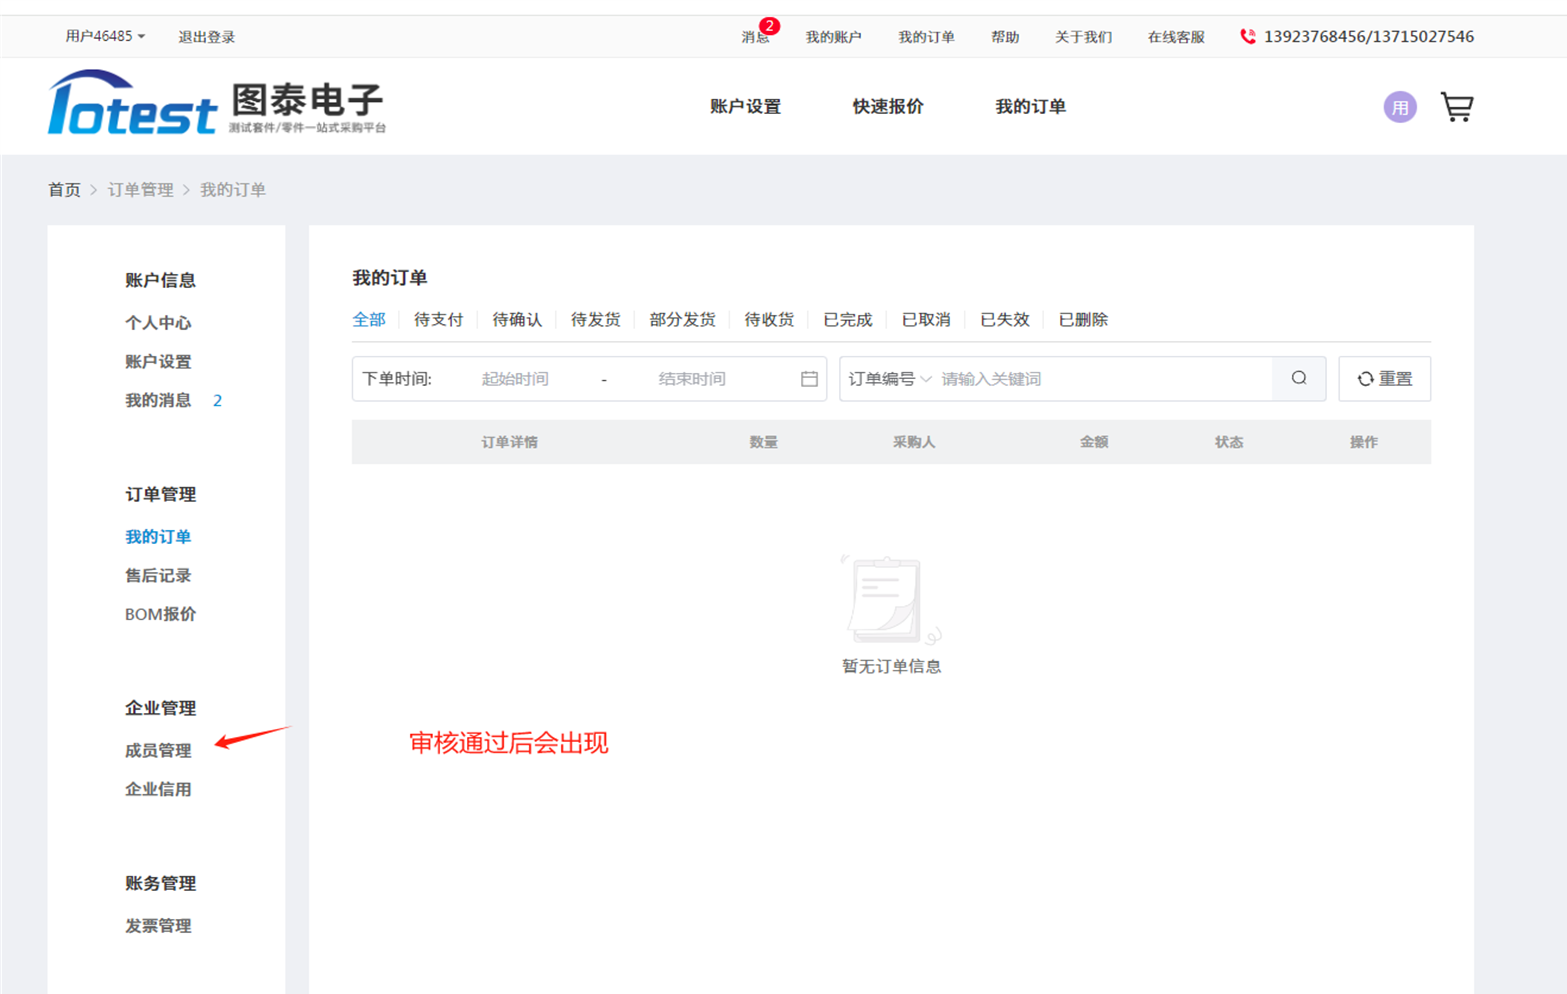Click the search magnifier icon
The width and height of the screenshot is (1567, 994).
click(1298, 379)
